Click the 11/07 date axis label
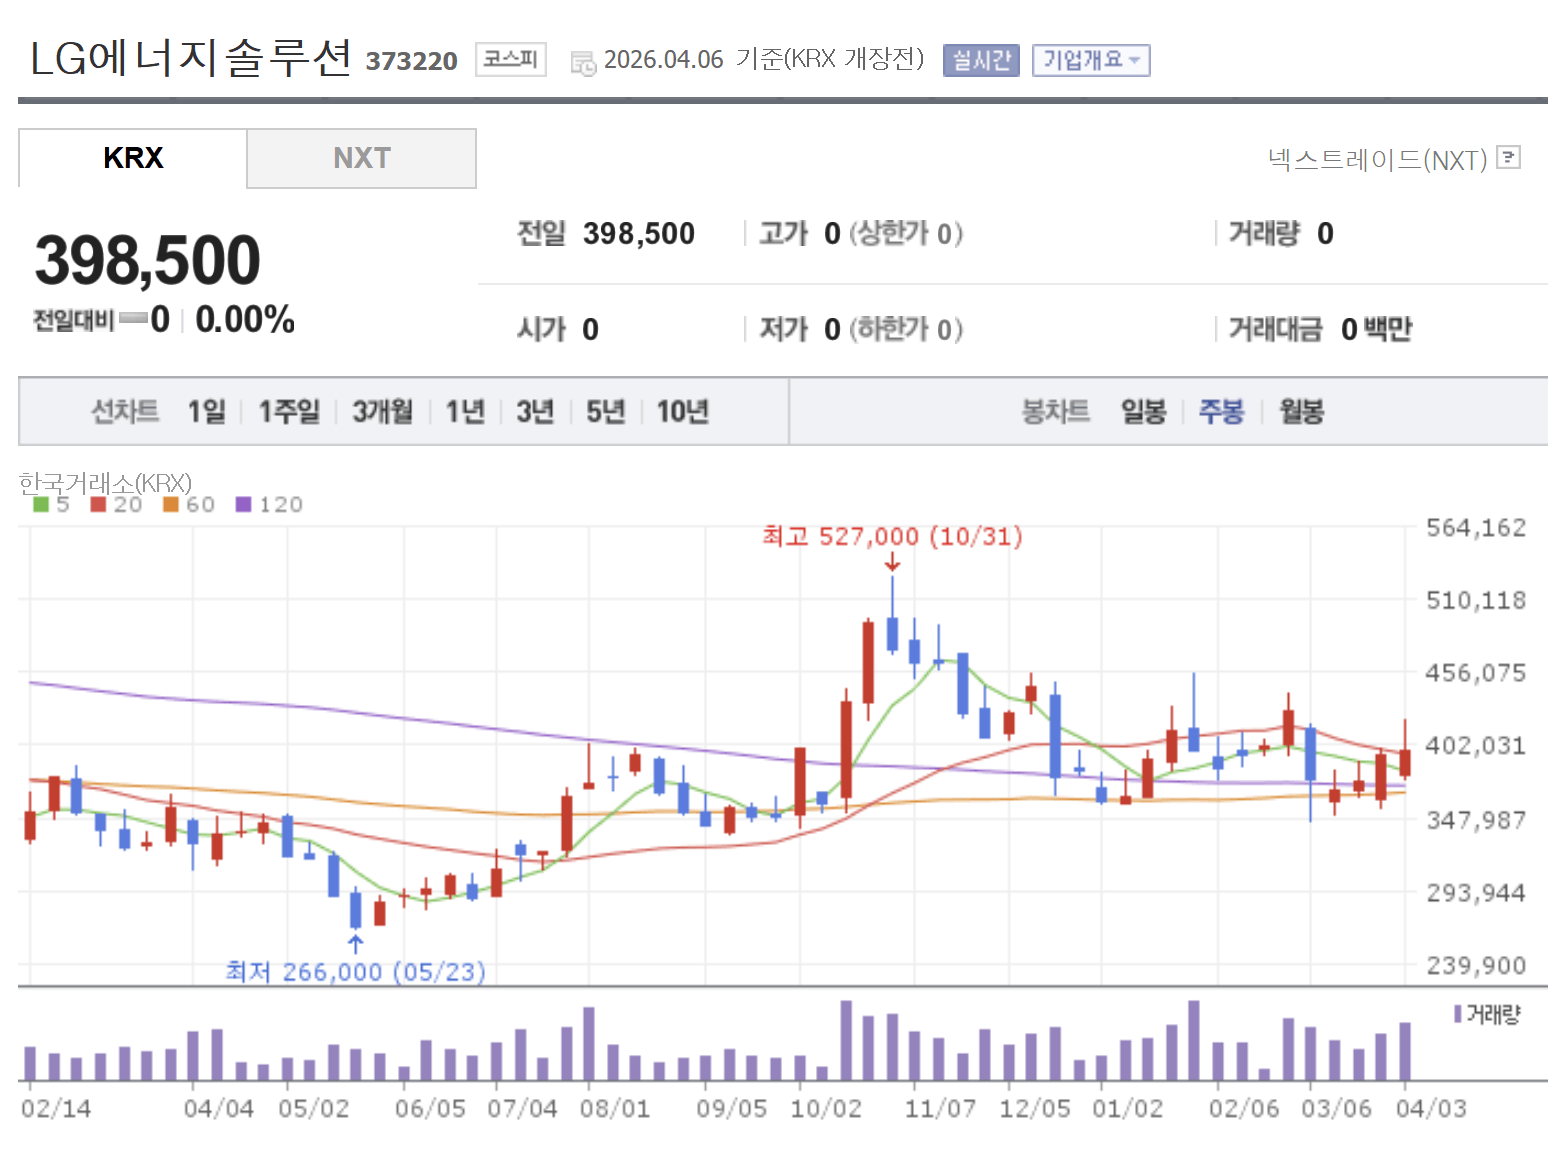This screenshot has width=1548, height=1170. coord(940,1108)
